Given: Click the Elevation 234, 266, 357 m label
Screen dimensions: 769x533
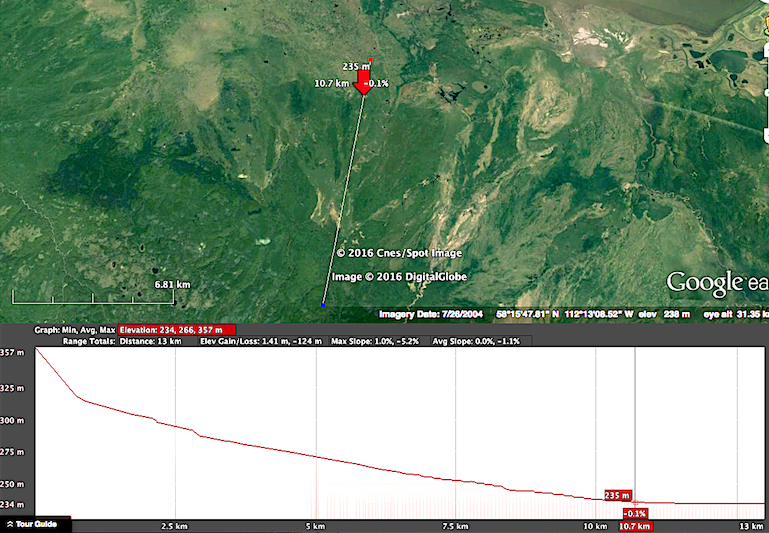Looking at the screenshot, I should click(x=176, y=329).
